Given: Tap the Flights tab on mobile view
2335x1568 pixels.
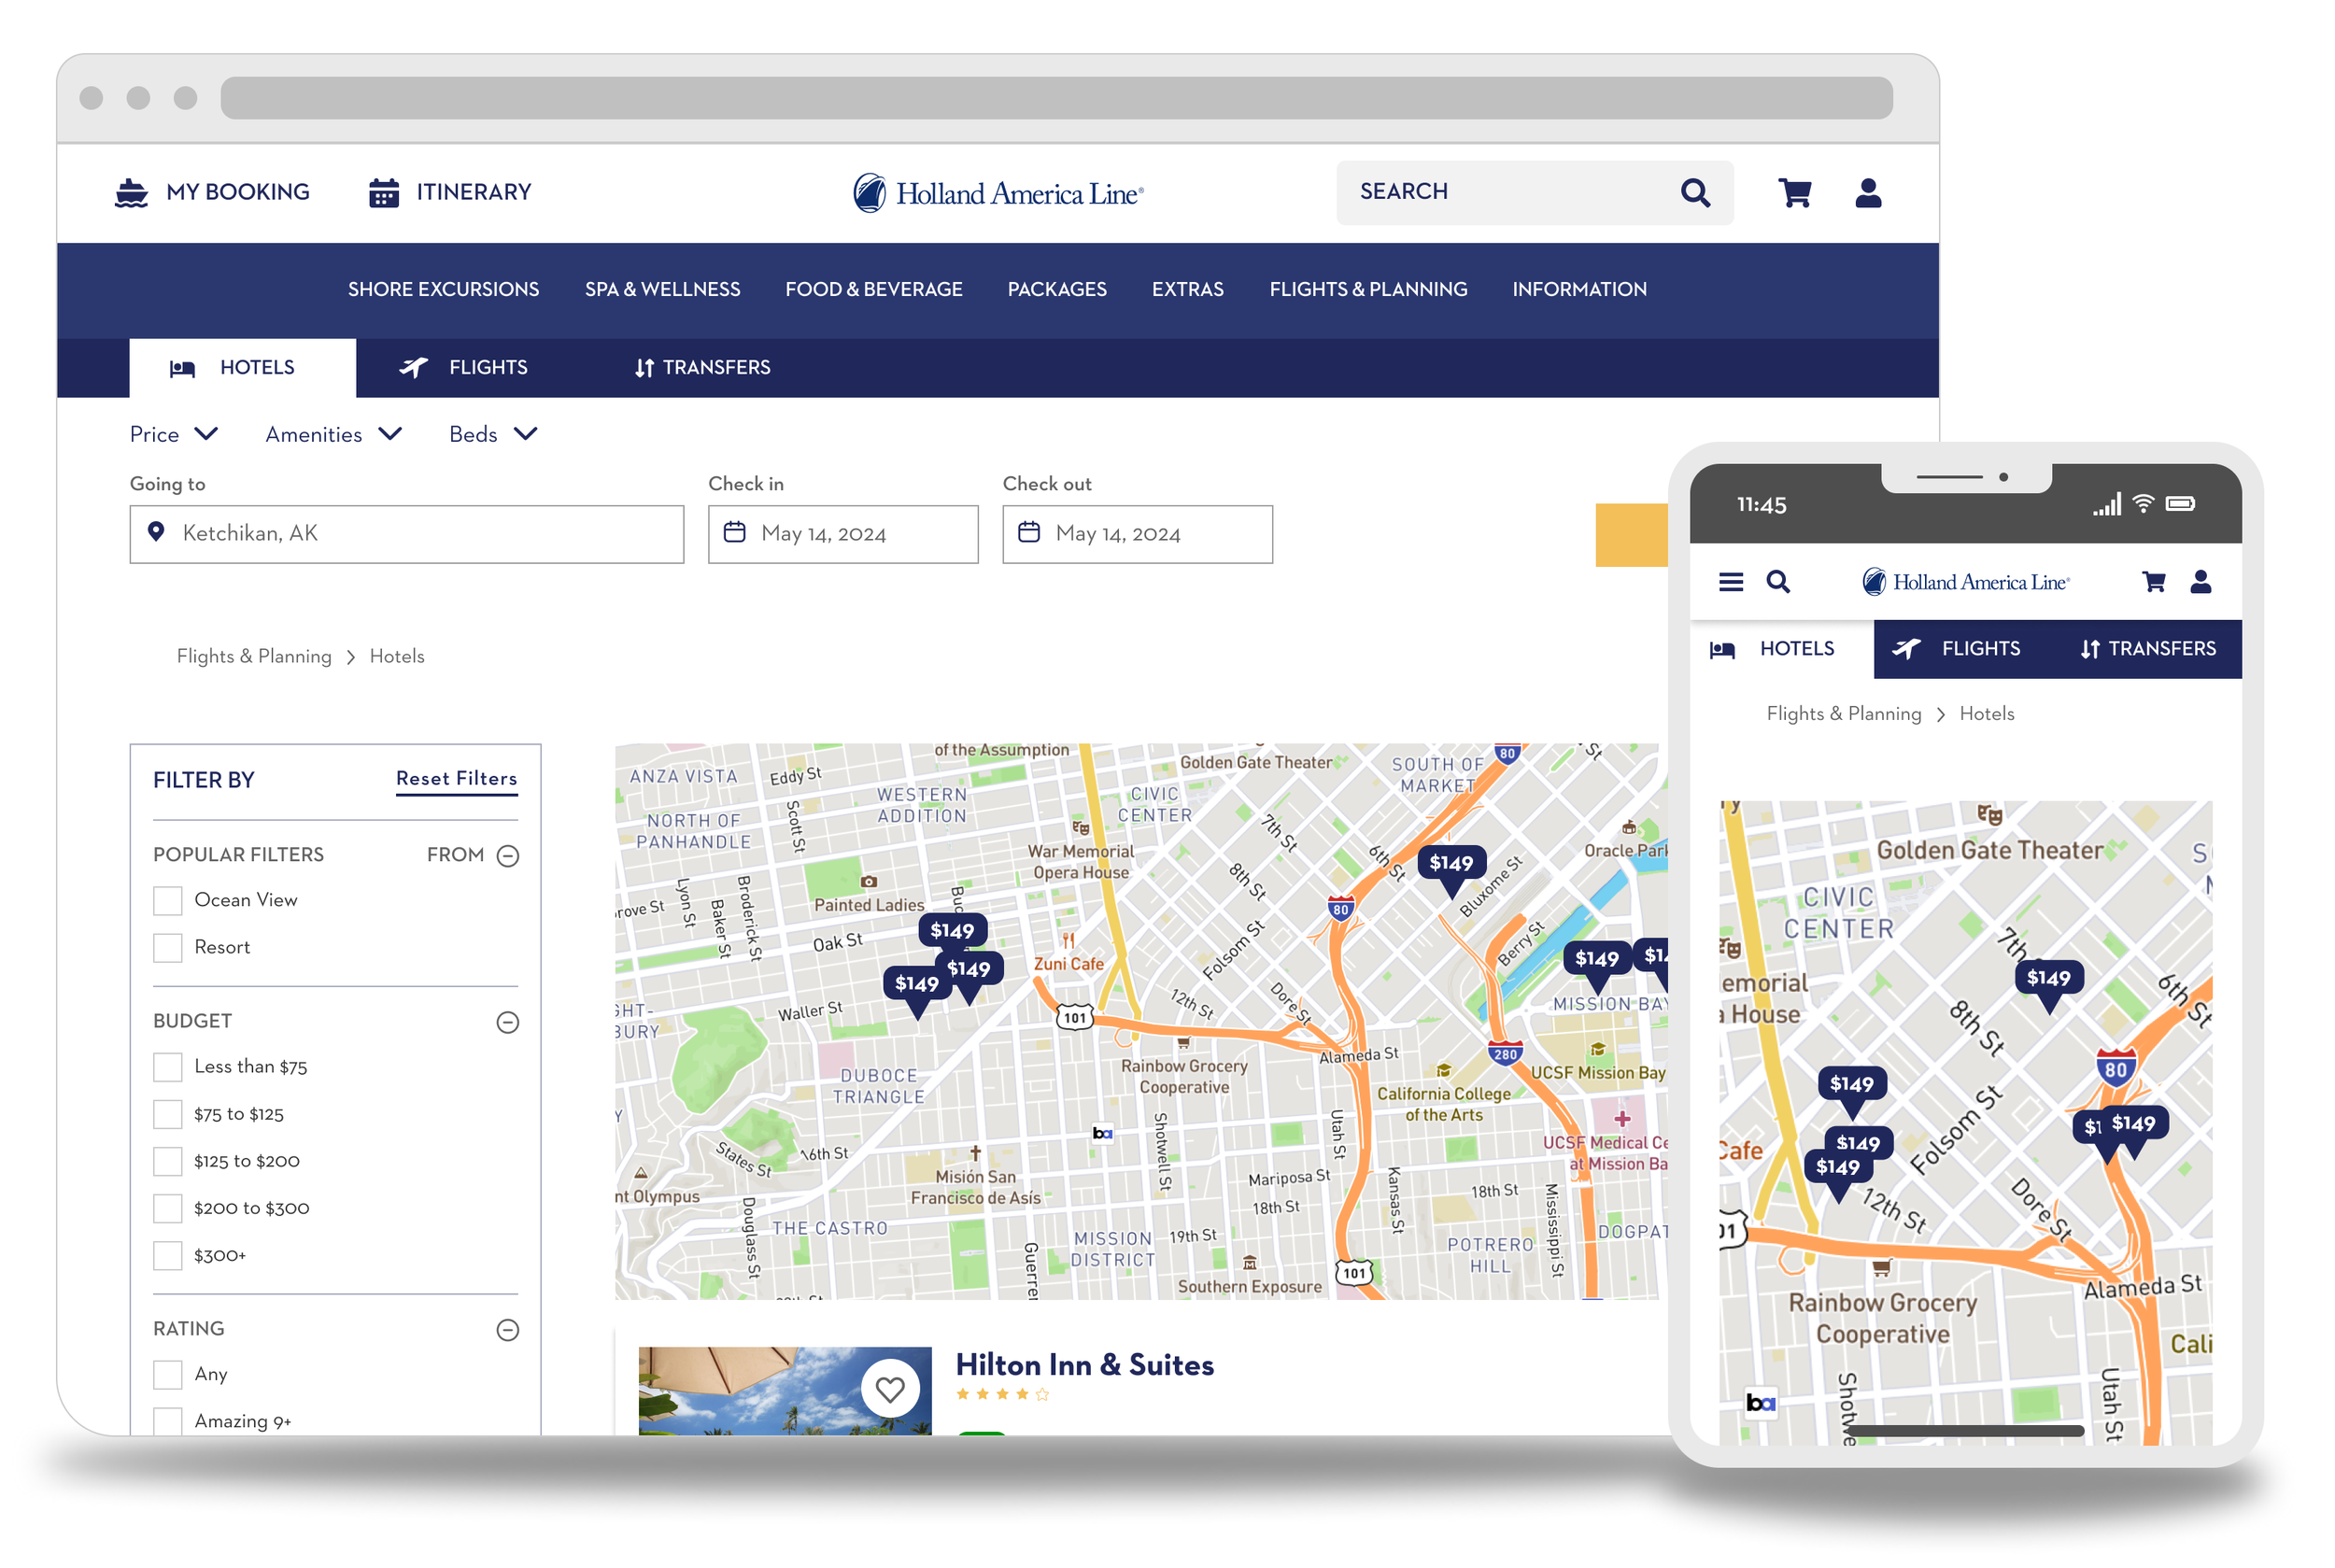Looking at the screenshot, I should coord(1957,649).
